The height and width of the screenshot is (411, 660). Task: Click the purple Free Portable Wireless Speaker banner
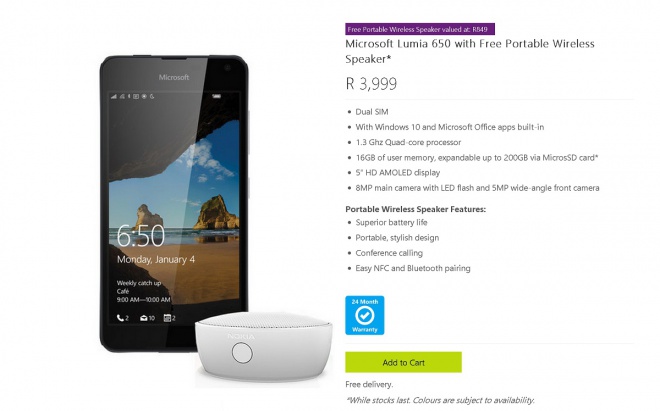click(420, 29)
